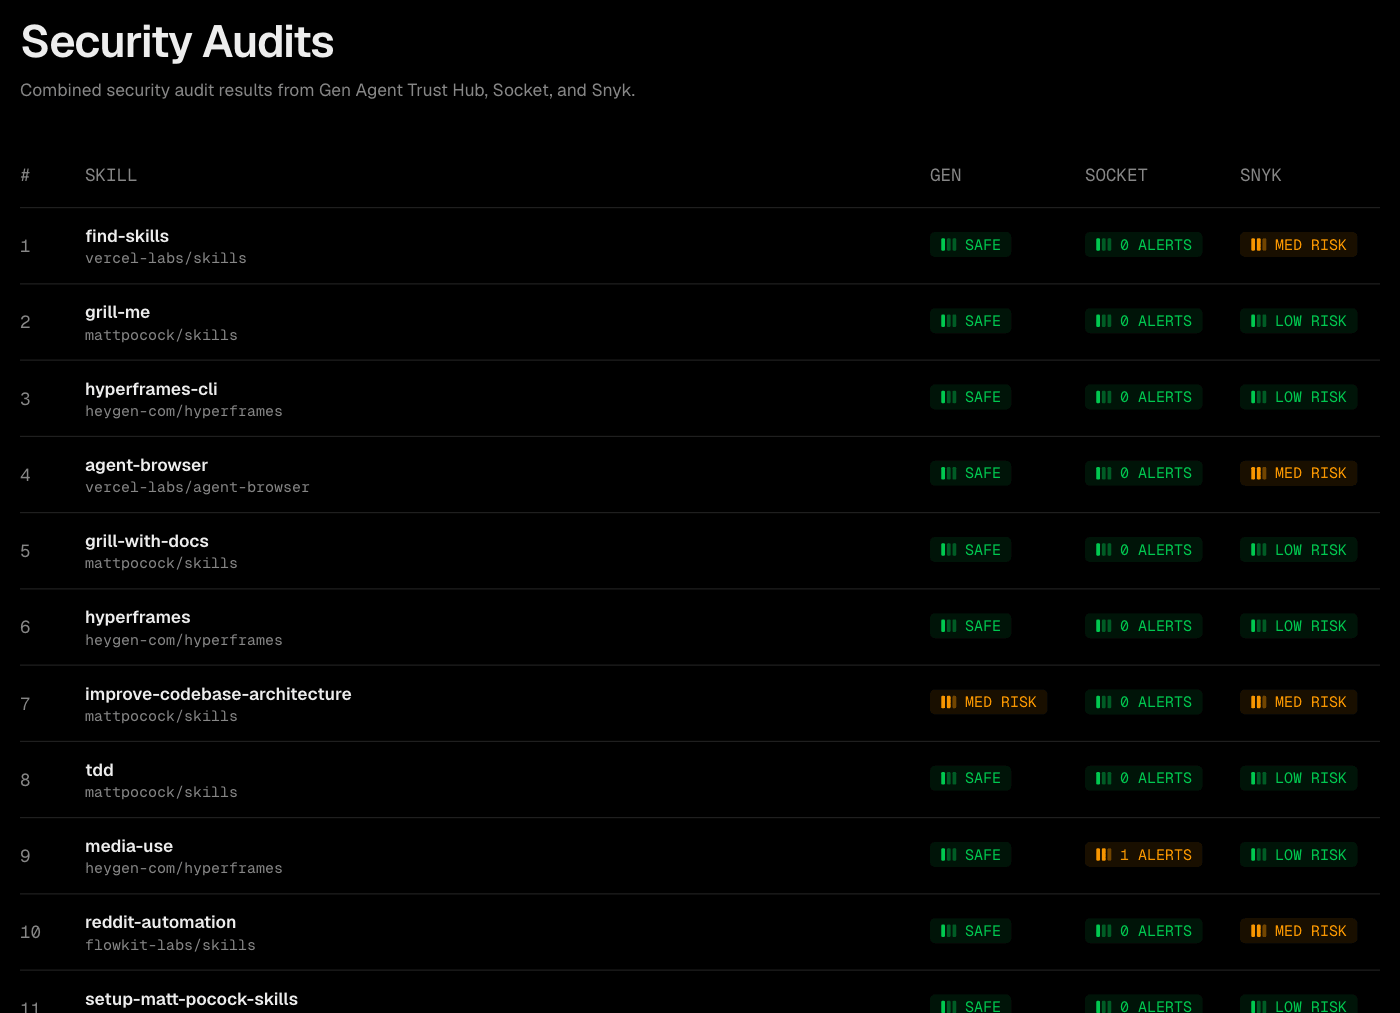Click the SKILL column header
1400x1013 pixels.
coord(111,175)
